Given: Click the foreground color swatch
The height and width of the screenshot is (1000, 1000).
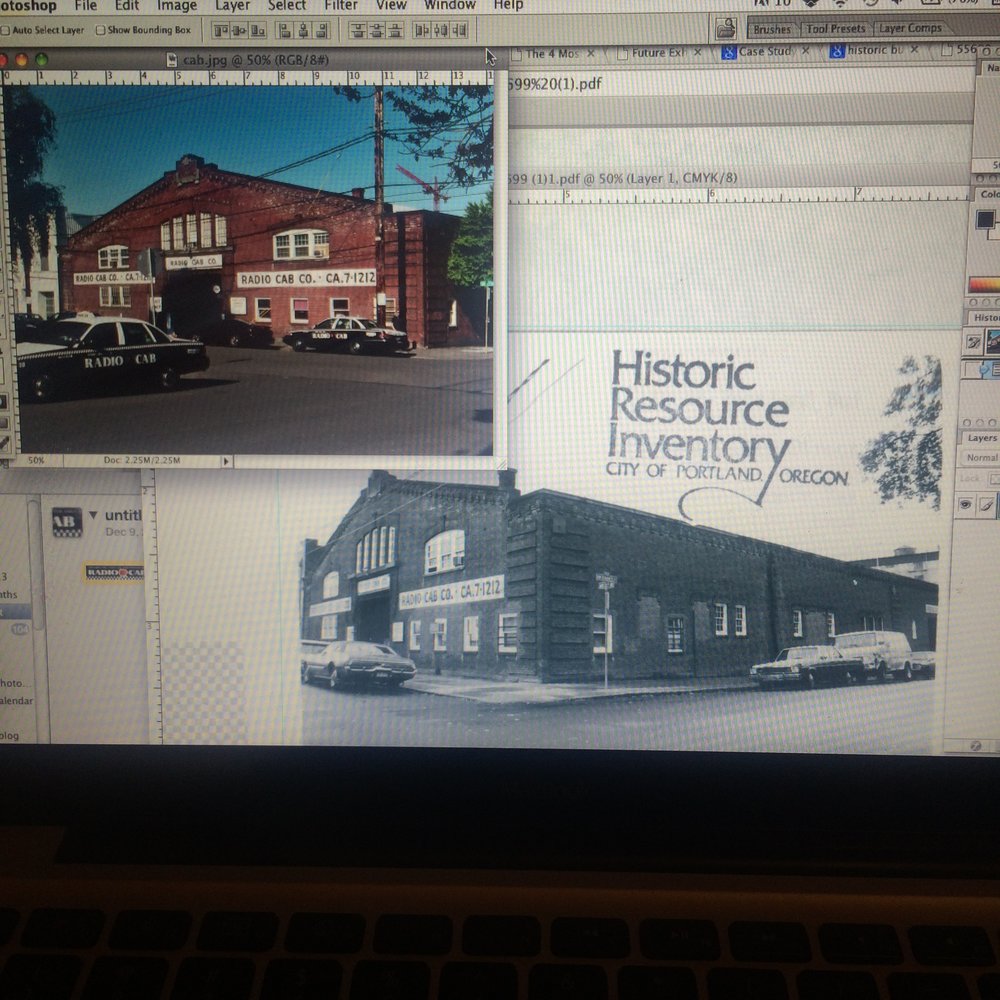Looking at the screenshot, I should coord(985,219).
